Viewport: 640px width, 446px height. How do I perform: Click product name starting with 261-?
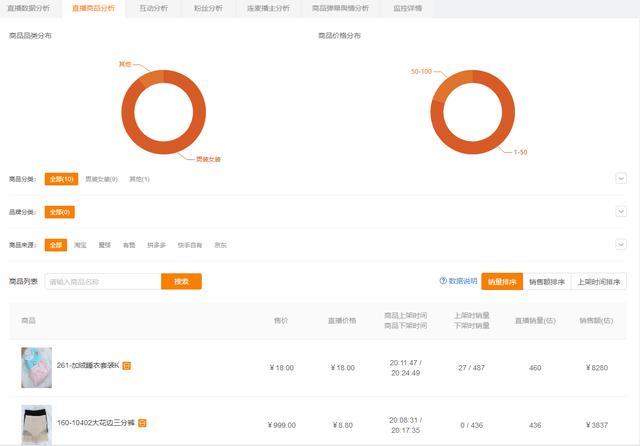pyautogui.click(x=88, y=365)
